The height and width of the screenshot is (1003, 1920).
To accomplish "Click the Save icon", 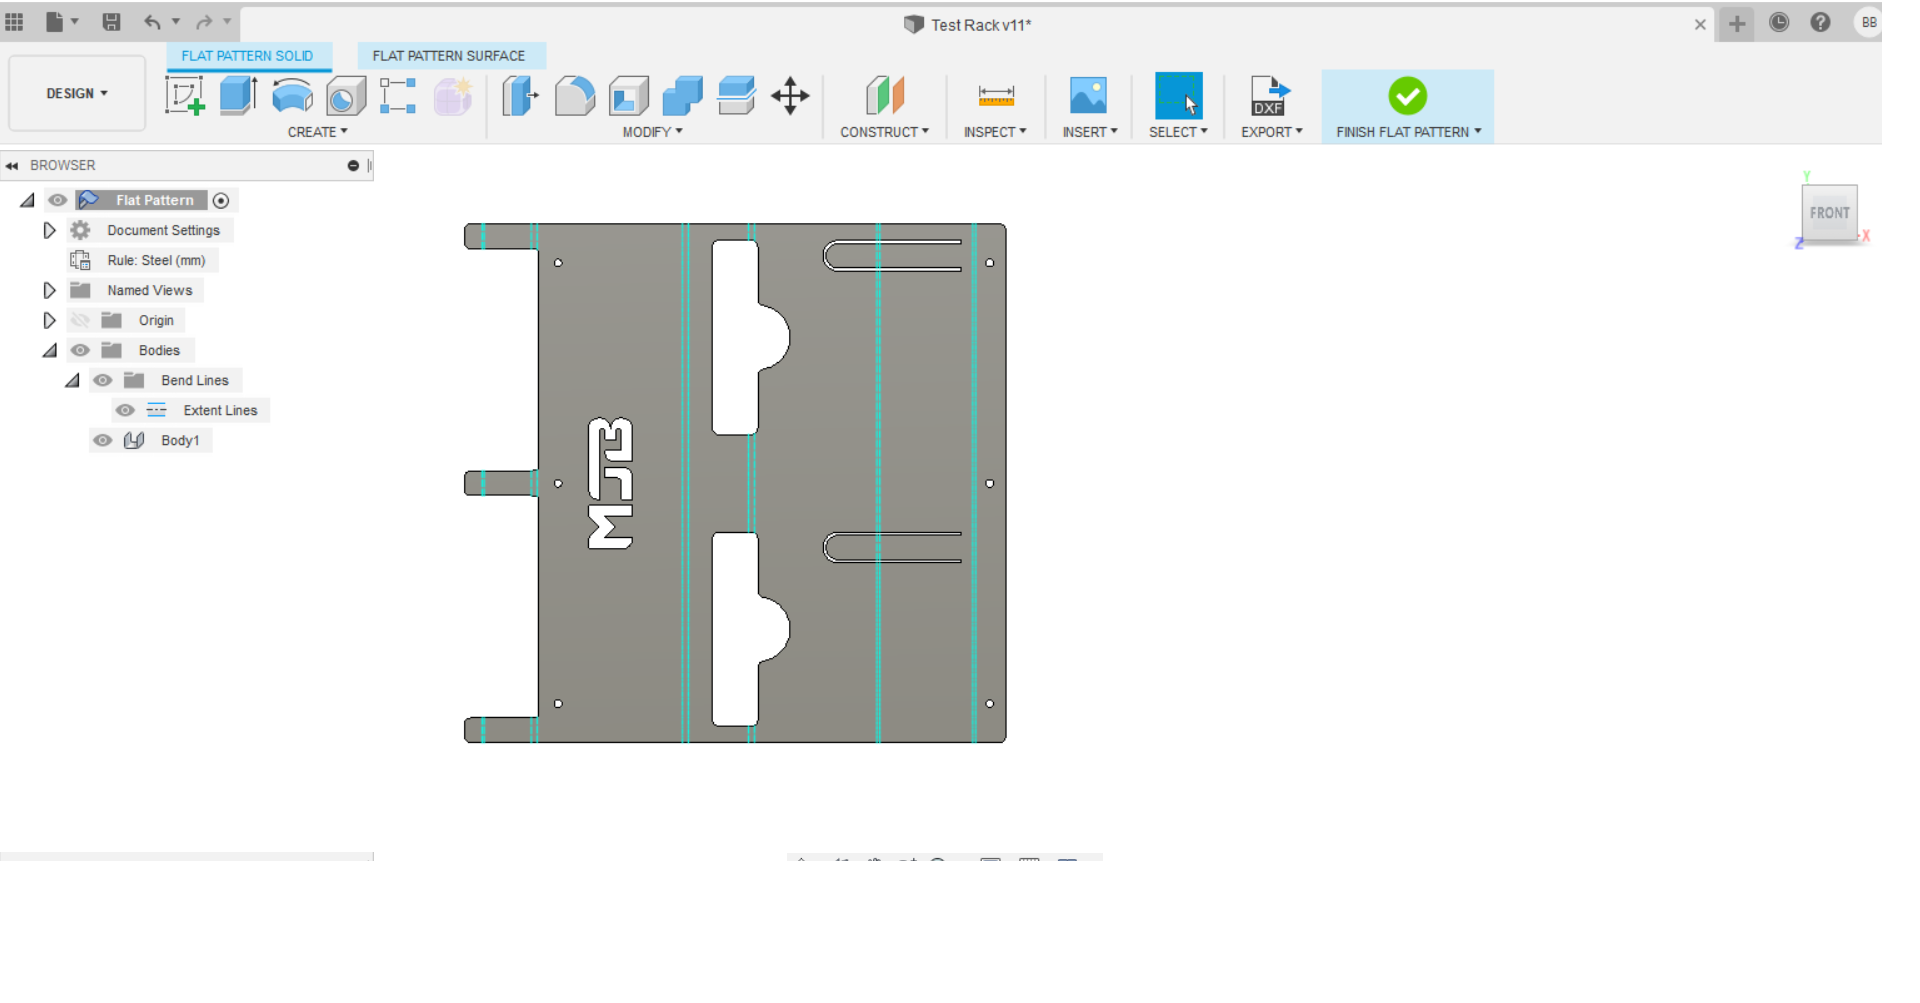I will pyautogui.click(x=111, y=22).
